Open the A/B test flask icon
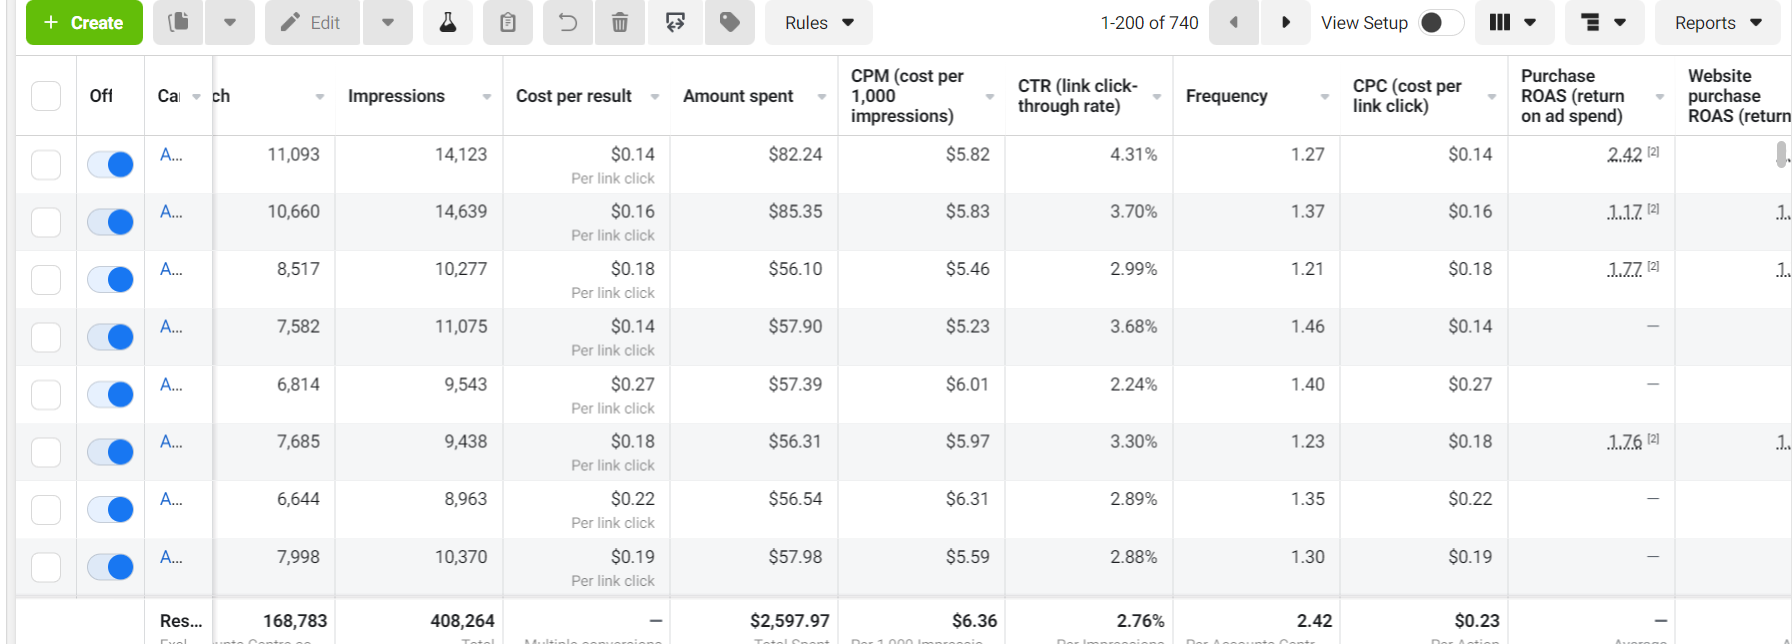The width and height of the screenshot is (1792, 644). (x=448, y=22)
